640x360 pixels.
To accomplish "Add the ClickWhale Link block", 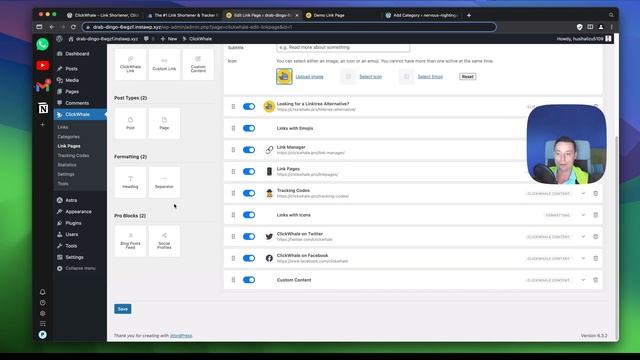I will (x=130, y=64).
